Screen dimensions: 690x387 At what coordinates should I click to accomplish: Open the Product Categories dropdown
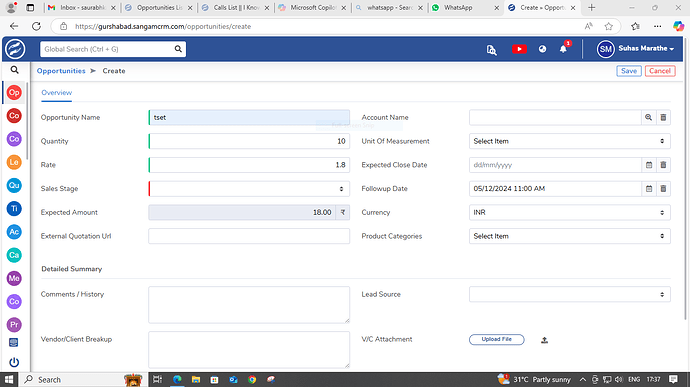click(x=570, y=236)
